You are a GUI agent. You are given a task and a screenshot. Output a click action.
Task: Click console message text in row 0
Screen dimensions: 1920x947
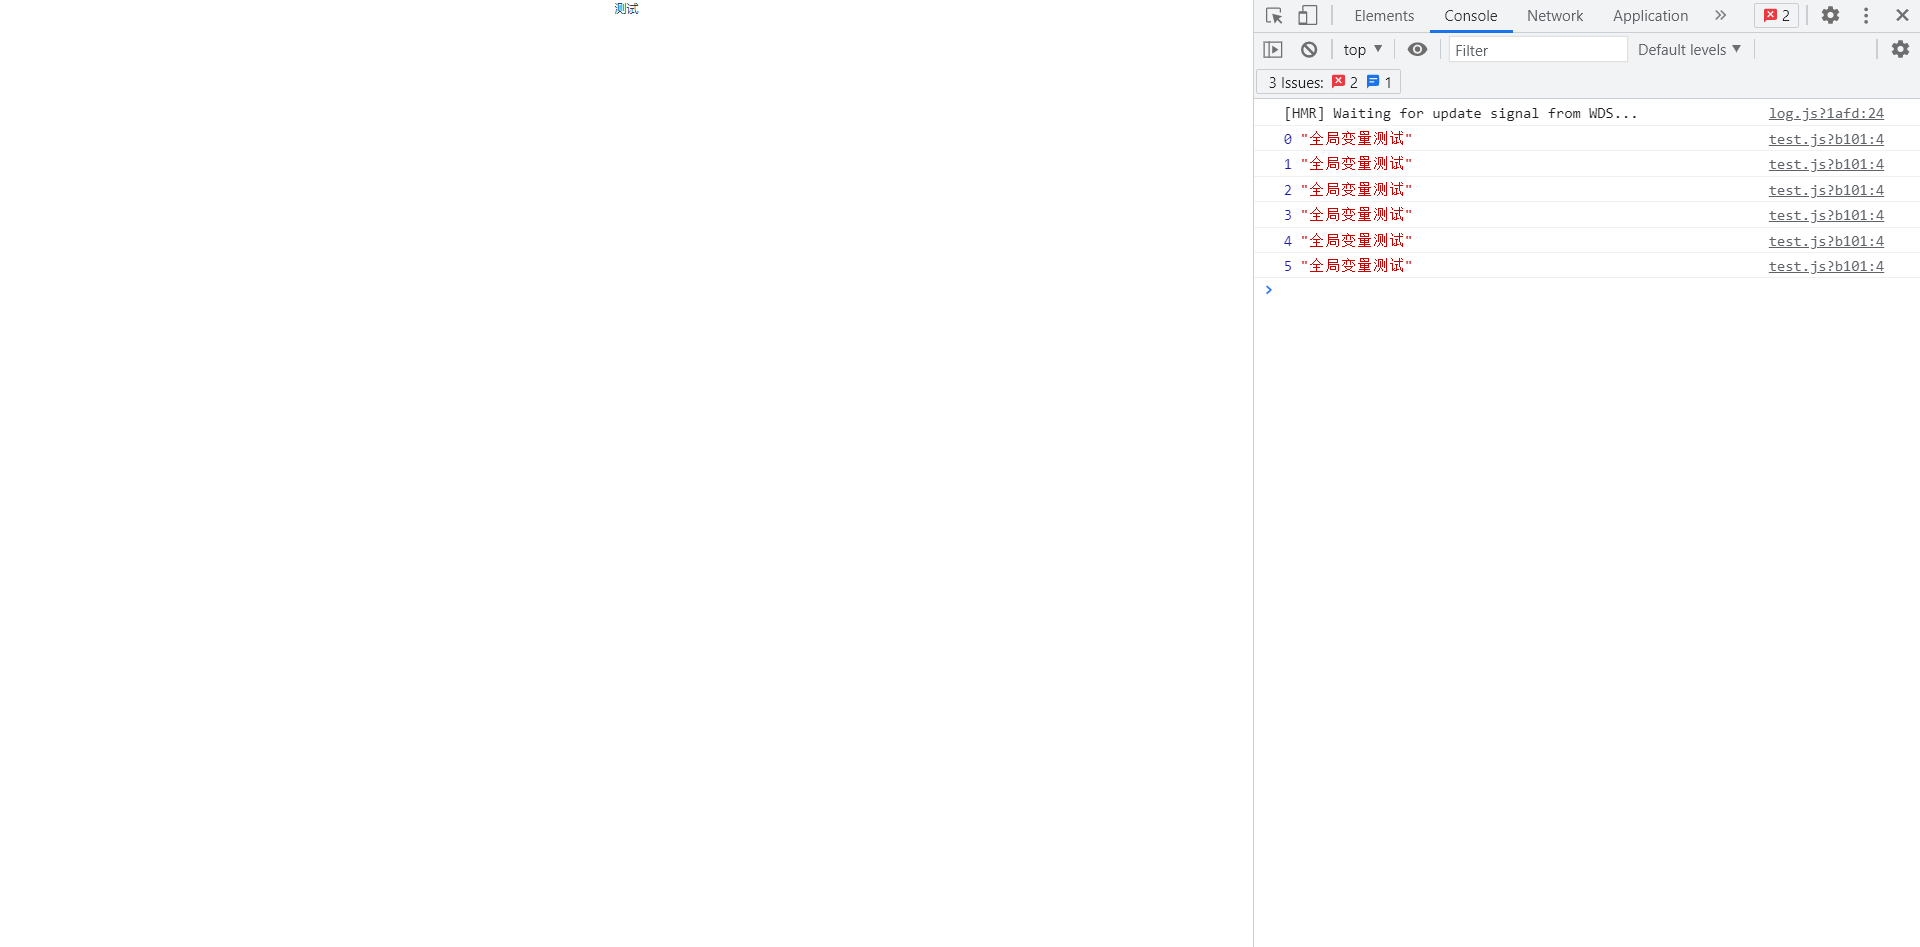tap(1356, 139)
